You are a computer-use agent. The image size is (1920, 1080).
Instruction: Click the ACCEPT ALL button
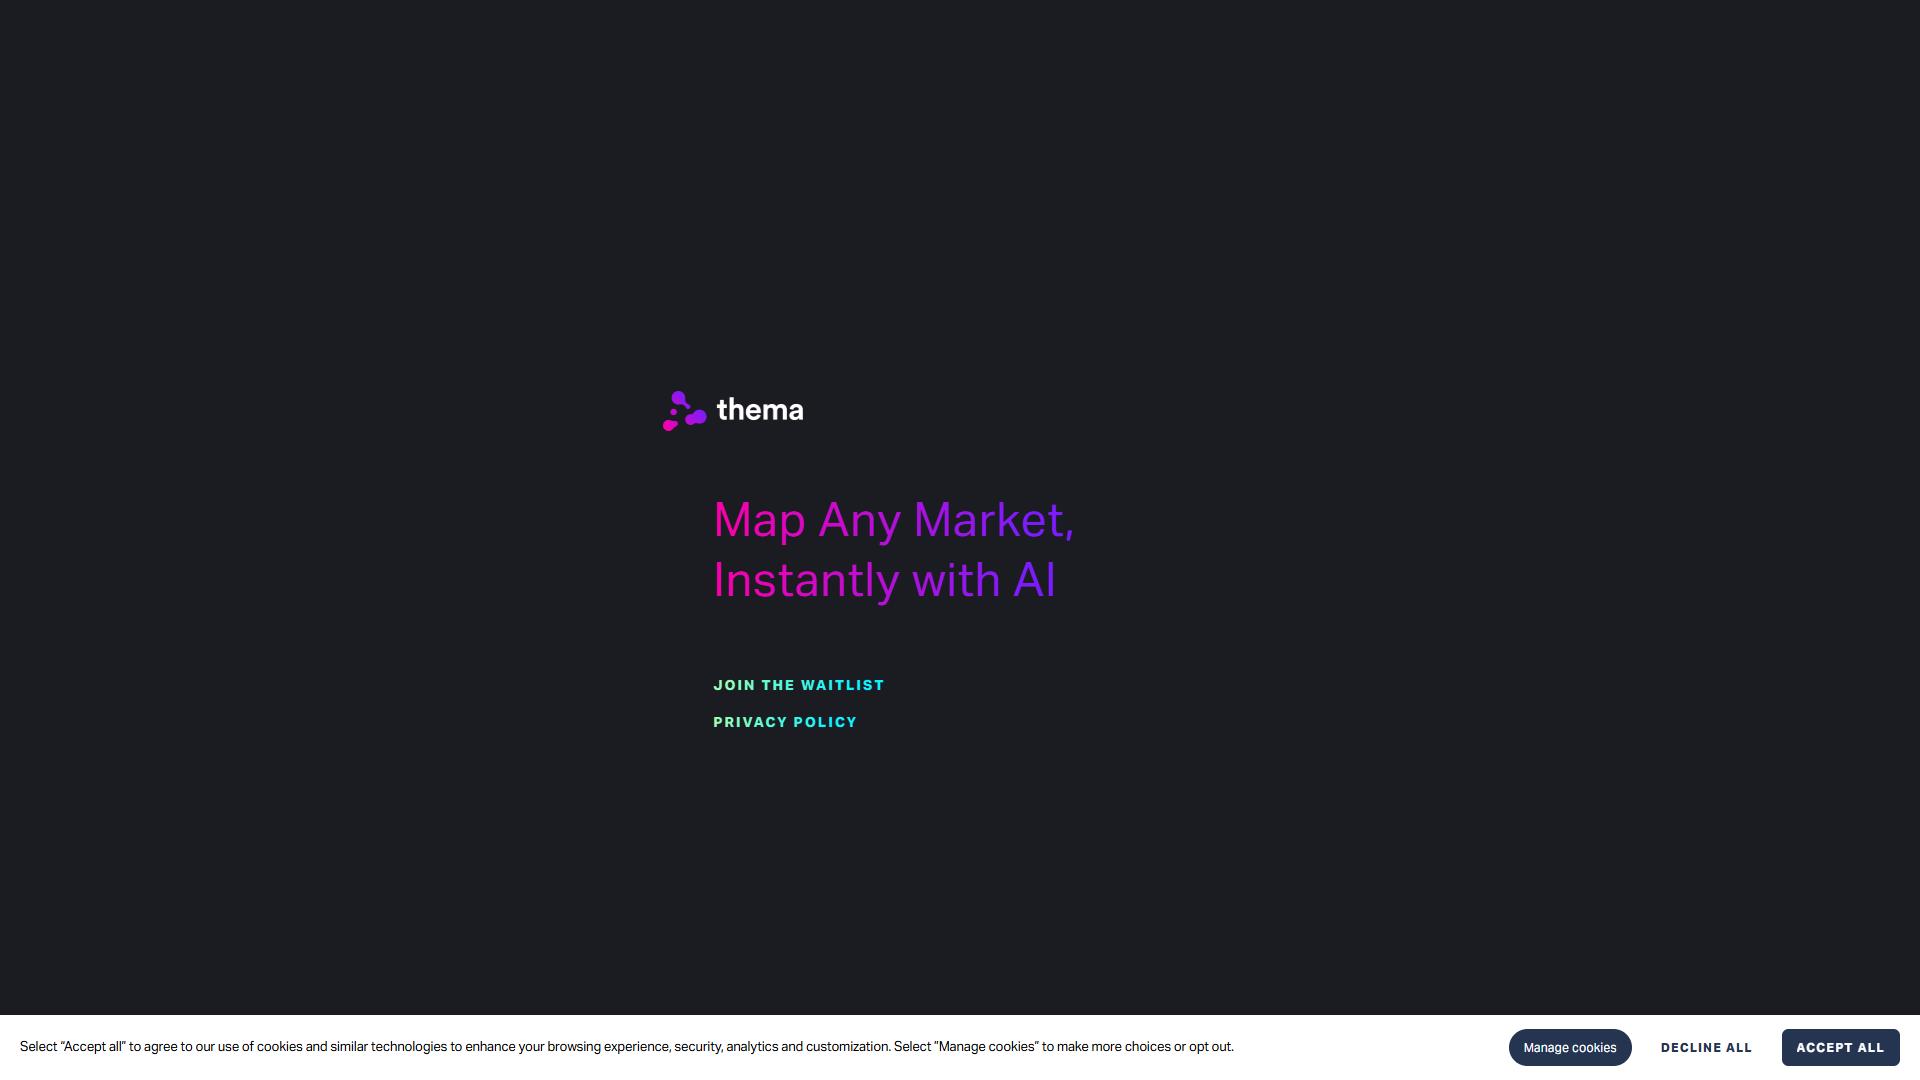1840,1047
